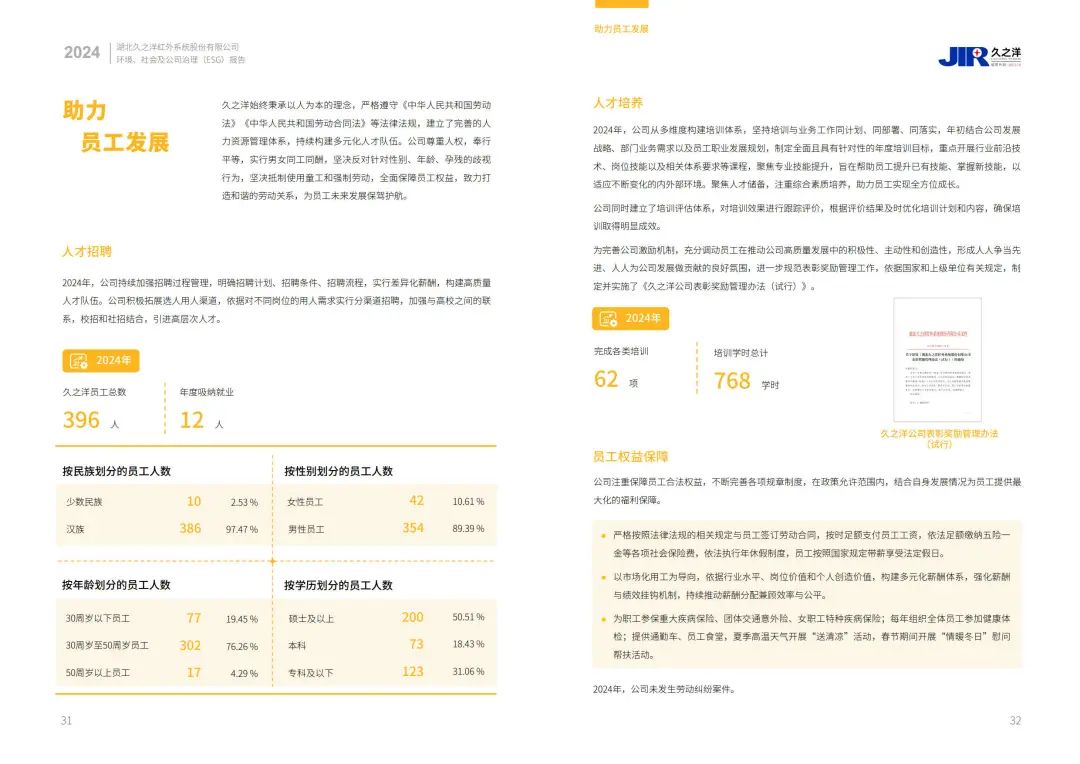
Task: Click table title 按学历划分的员工人数
Action: pyautogui.click(x=338, y=585)
